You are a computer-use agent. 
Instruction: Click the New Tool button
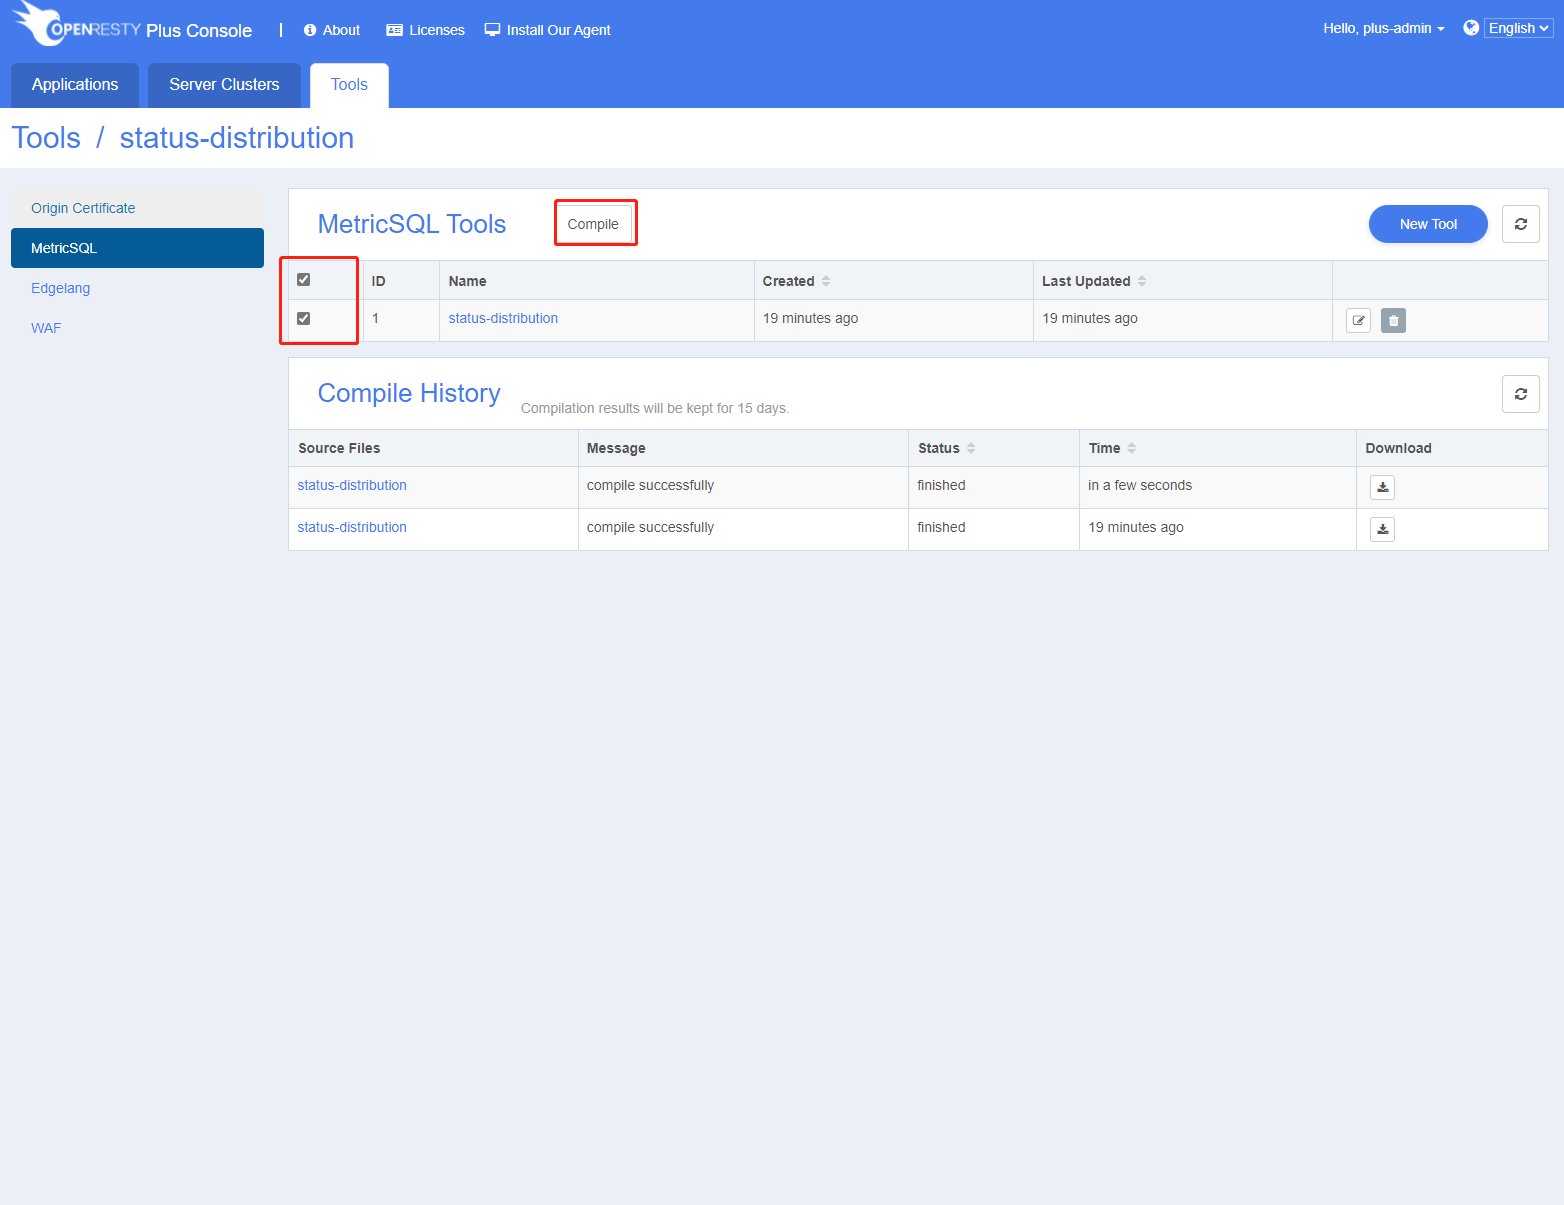[1428, 224]
